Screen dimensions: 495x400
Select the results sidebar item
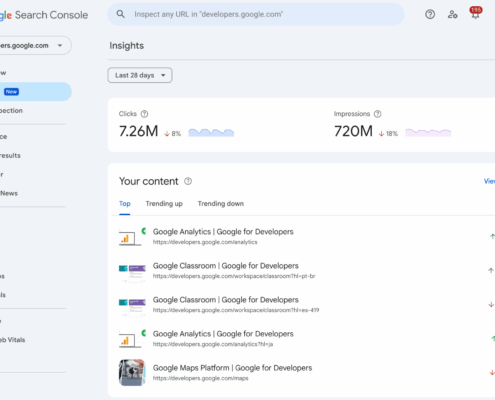point(10,156)
